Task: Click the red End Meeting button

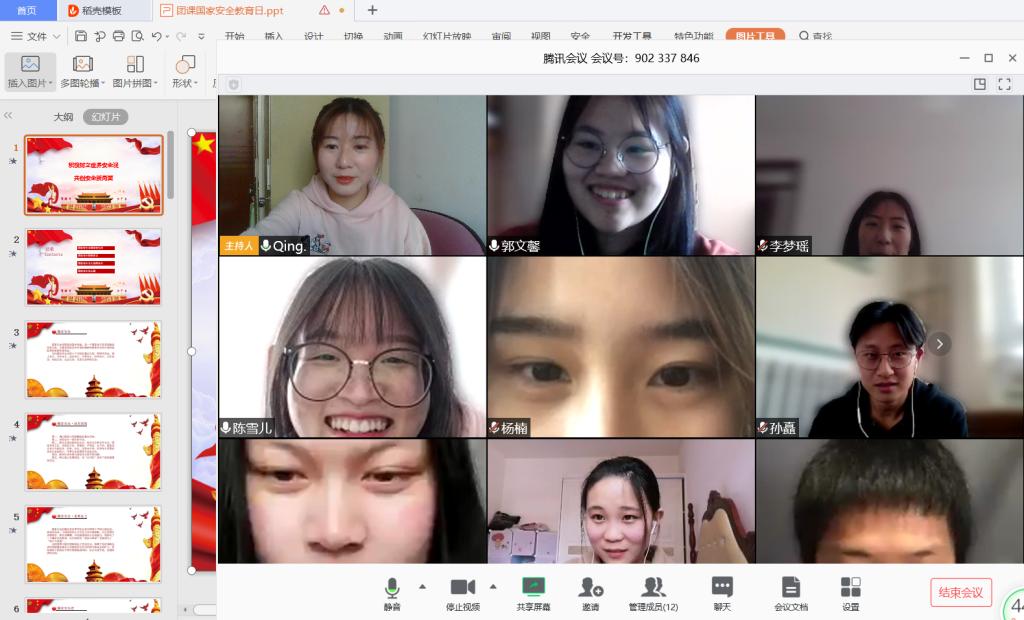Action: tap(960, 592)
